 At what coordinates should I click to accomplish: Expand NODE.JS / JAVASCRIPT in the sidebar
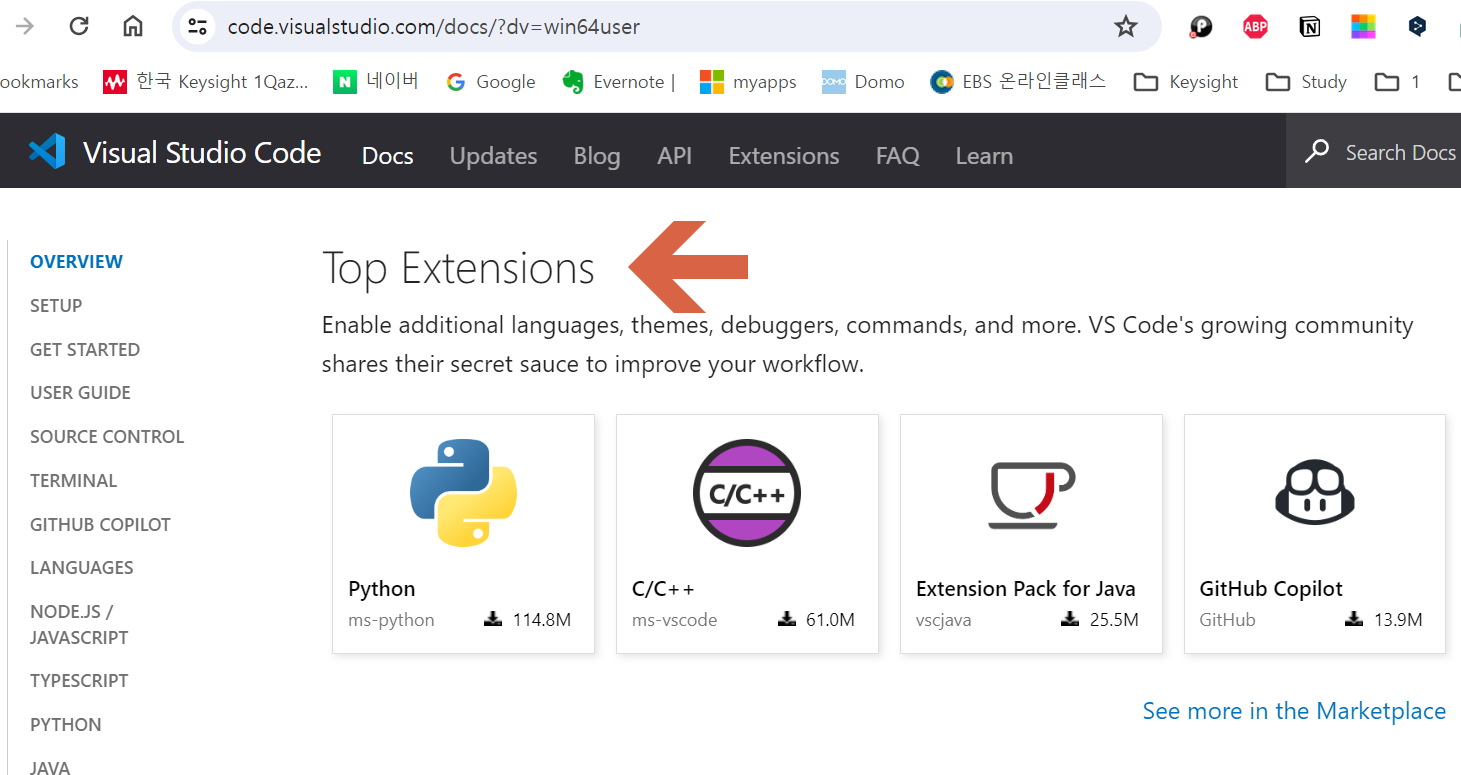click(79, 624)
